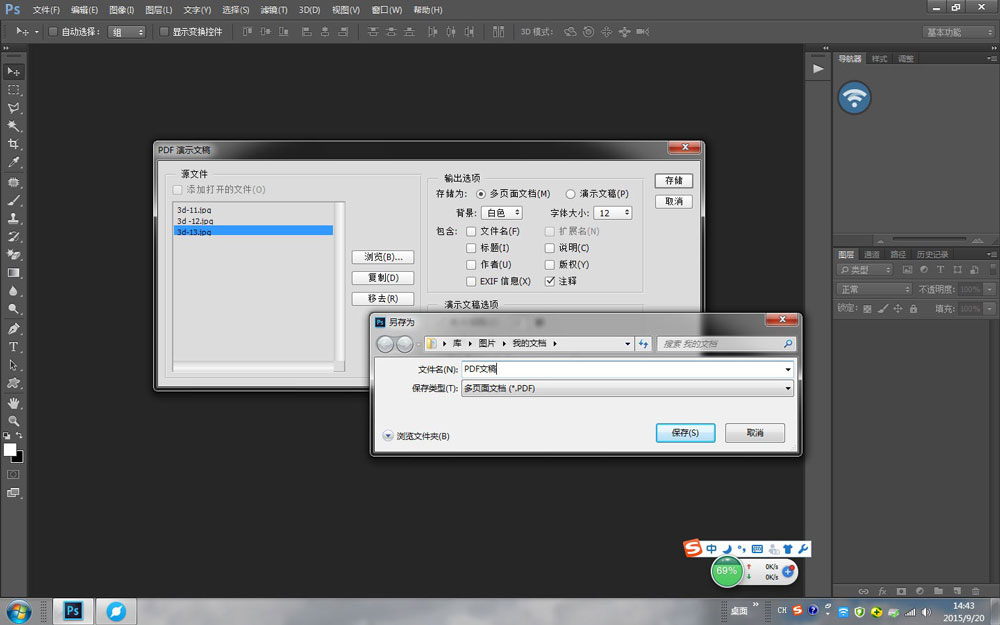
Task: Switch to the 样式 styles tab
Action: click(x=879, y=59)
